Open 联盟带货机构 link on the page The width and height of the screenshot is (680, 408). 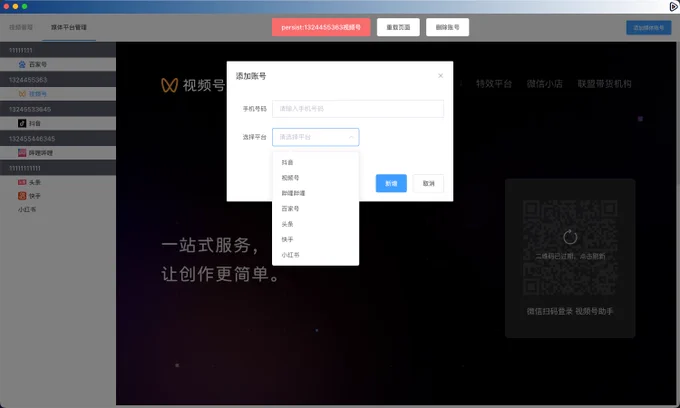pos(604,84)
